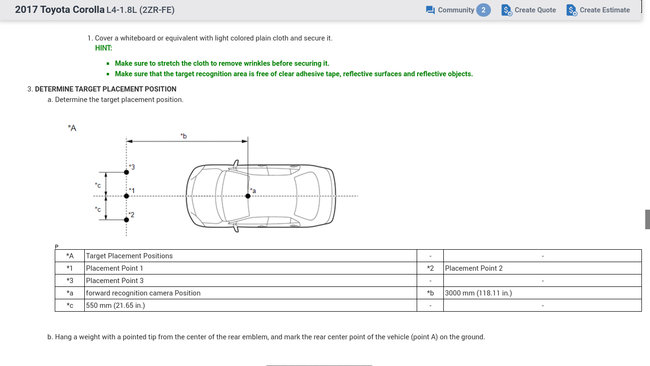Click the '3000 mm (118.11 in.)' cell
The width and height of the screenshot is (650, 366).
[542, 293]
